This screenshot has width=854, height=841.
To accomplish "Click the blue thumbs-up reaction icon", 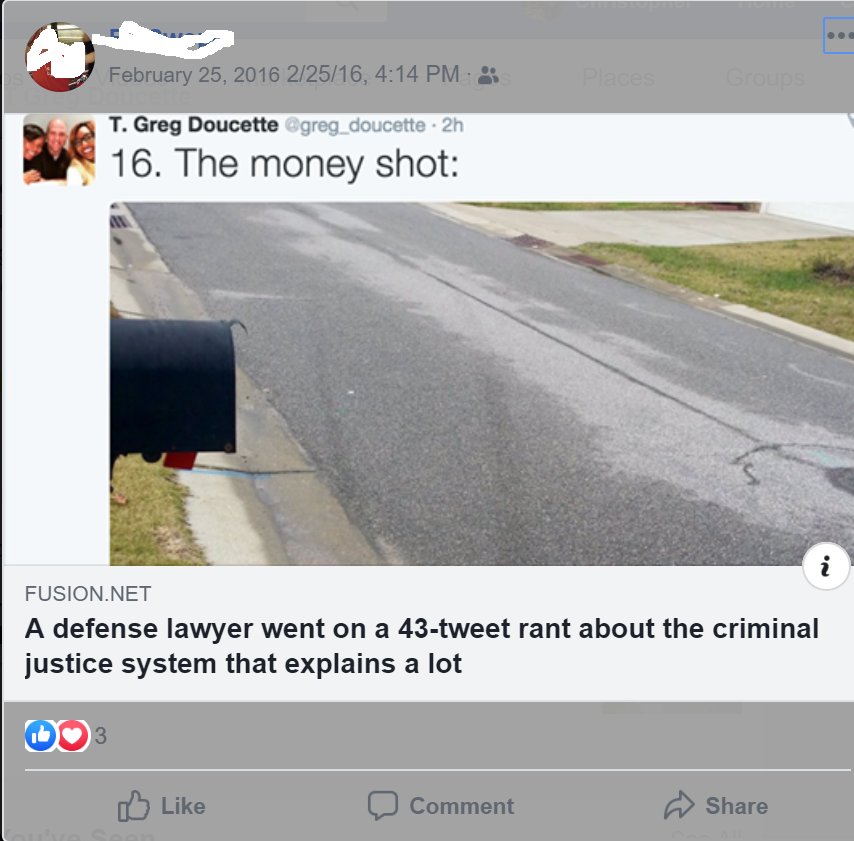I will tap(40, 736).
